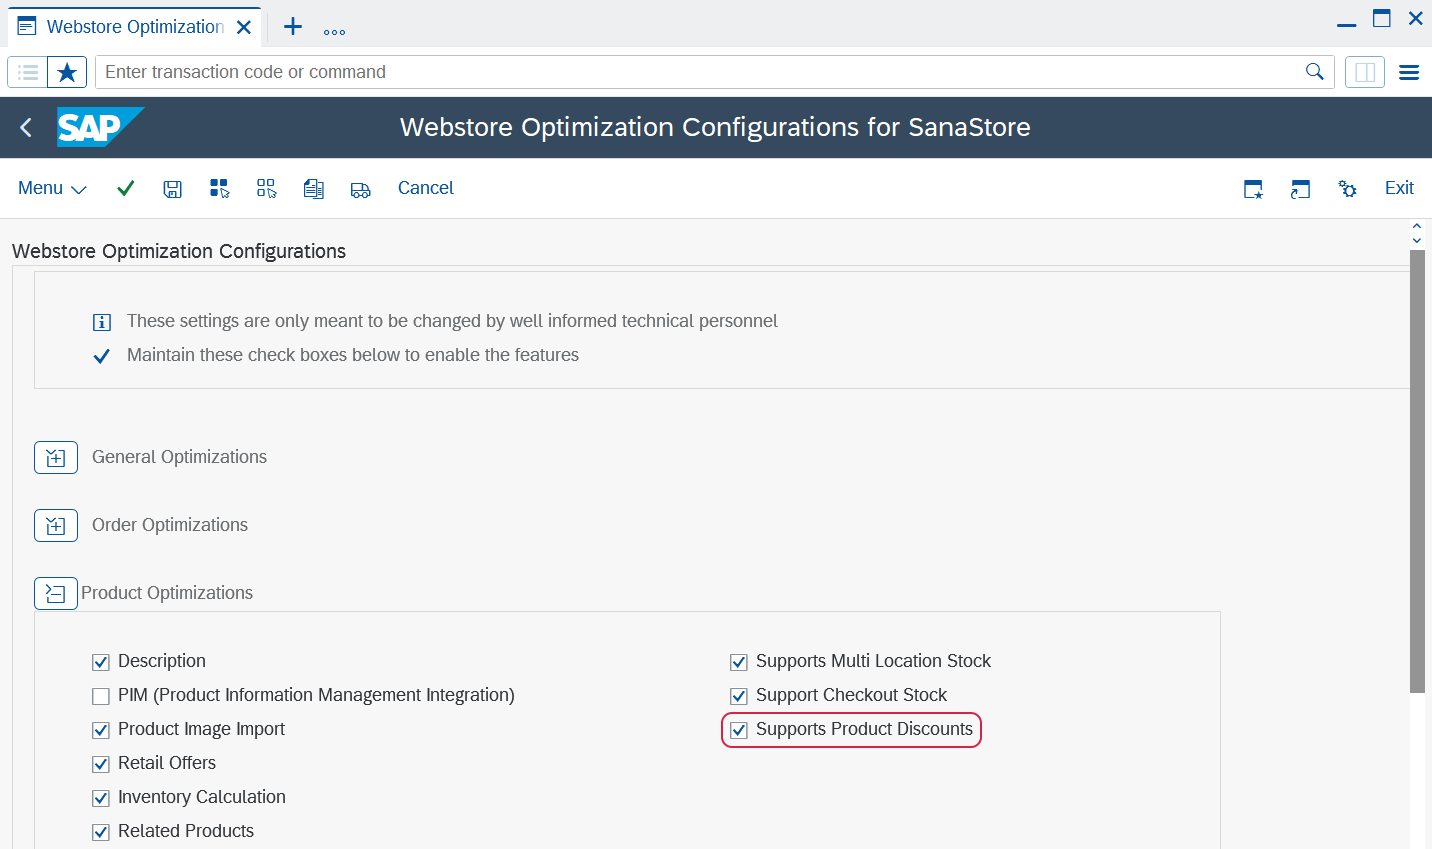The height and width of the screenshot is (849, 1432).
Task: Click the Save floppy disk icon
Action: pyautogui.click(x=173, y=189)
